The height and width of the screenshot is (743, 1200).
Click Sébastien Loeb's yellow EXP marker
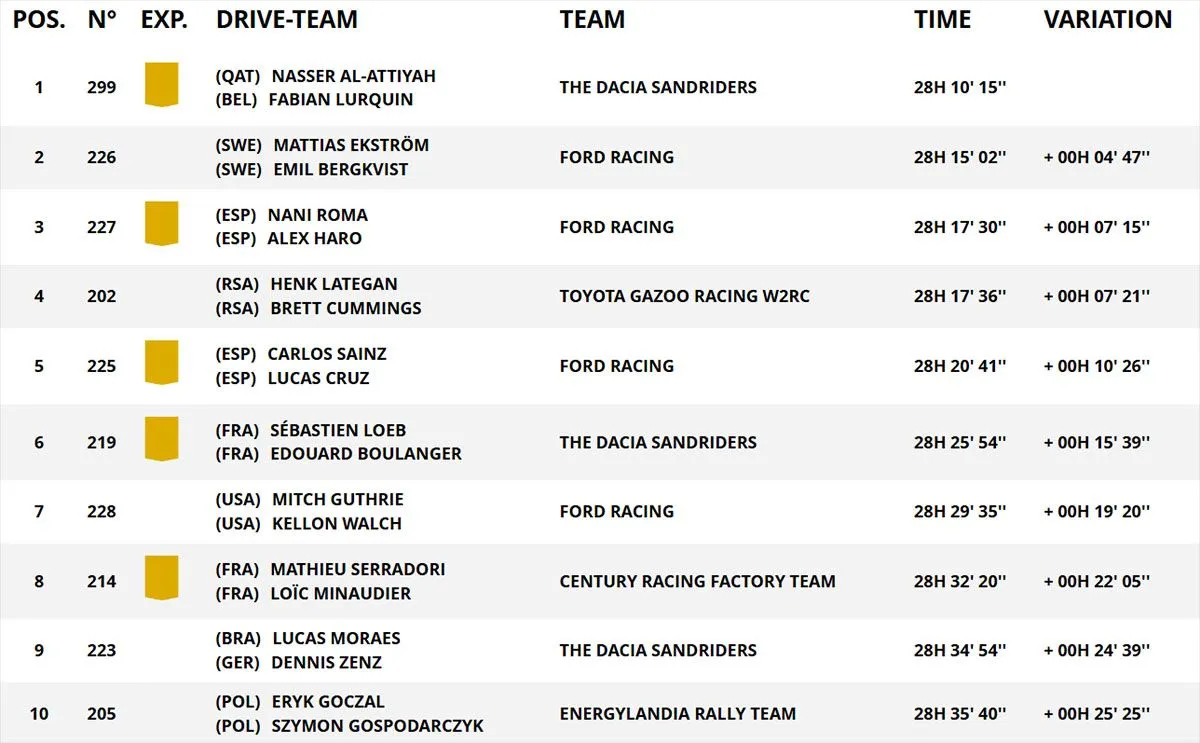point(161,440)
